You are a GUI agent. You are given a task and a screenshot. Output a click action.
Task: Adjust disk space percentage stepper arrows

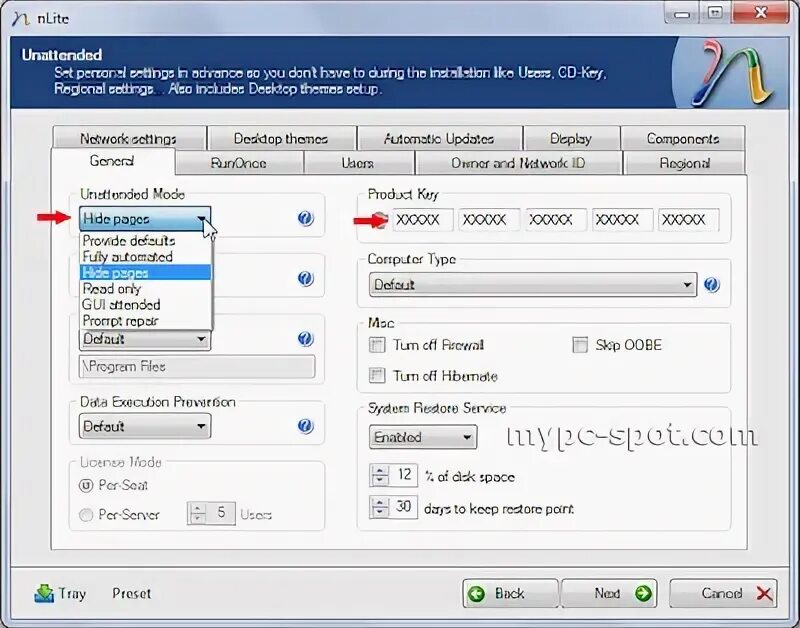(380, 475)
